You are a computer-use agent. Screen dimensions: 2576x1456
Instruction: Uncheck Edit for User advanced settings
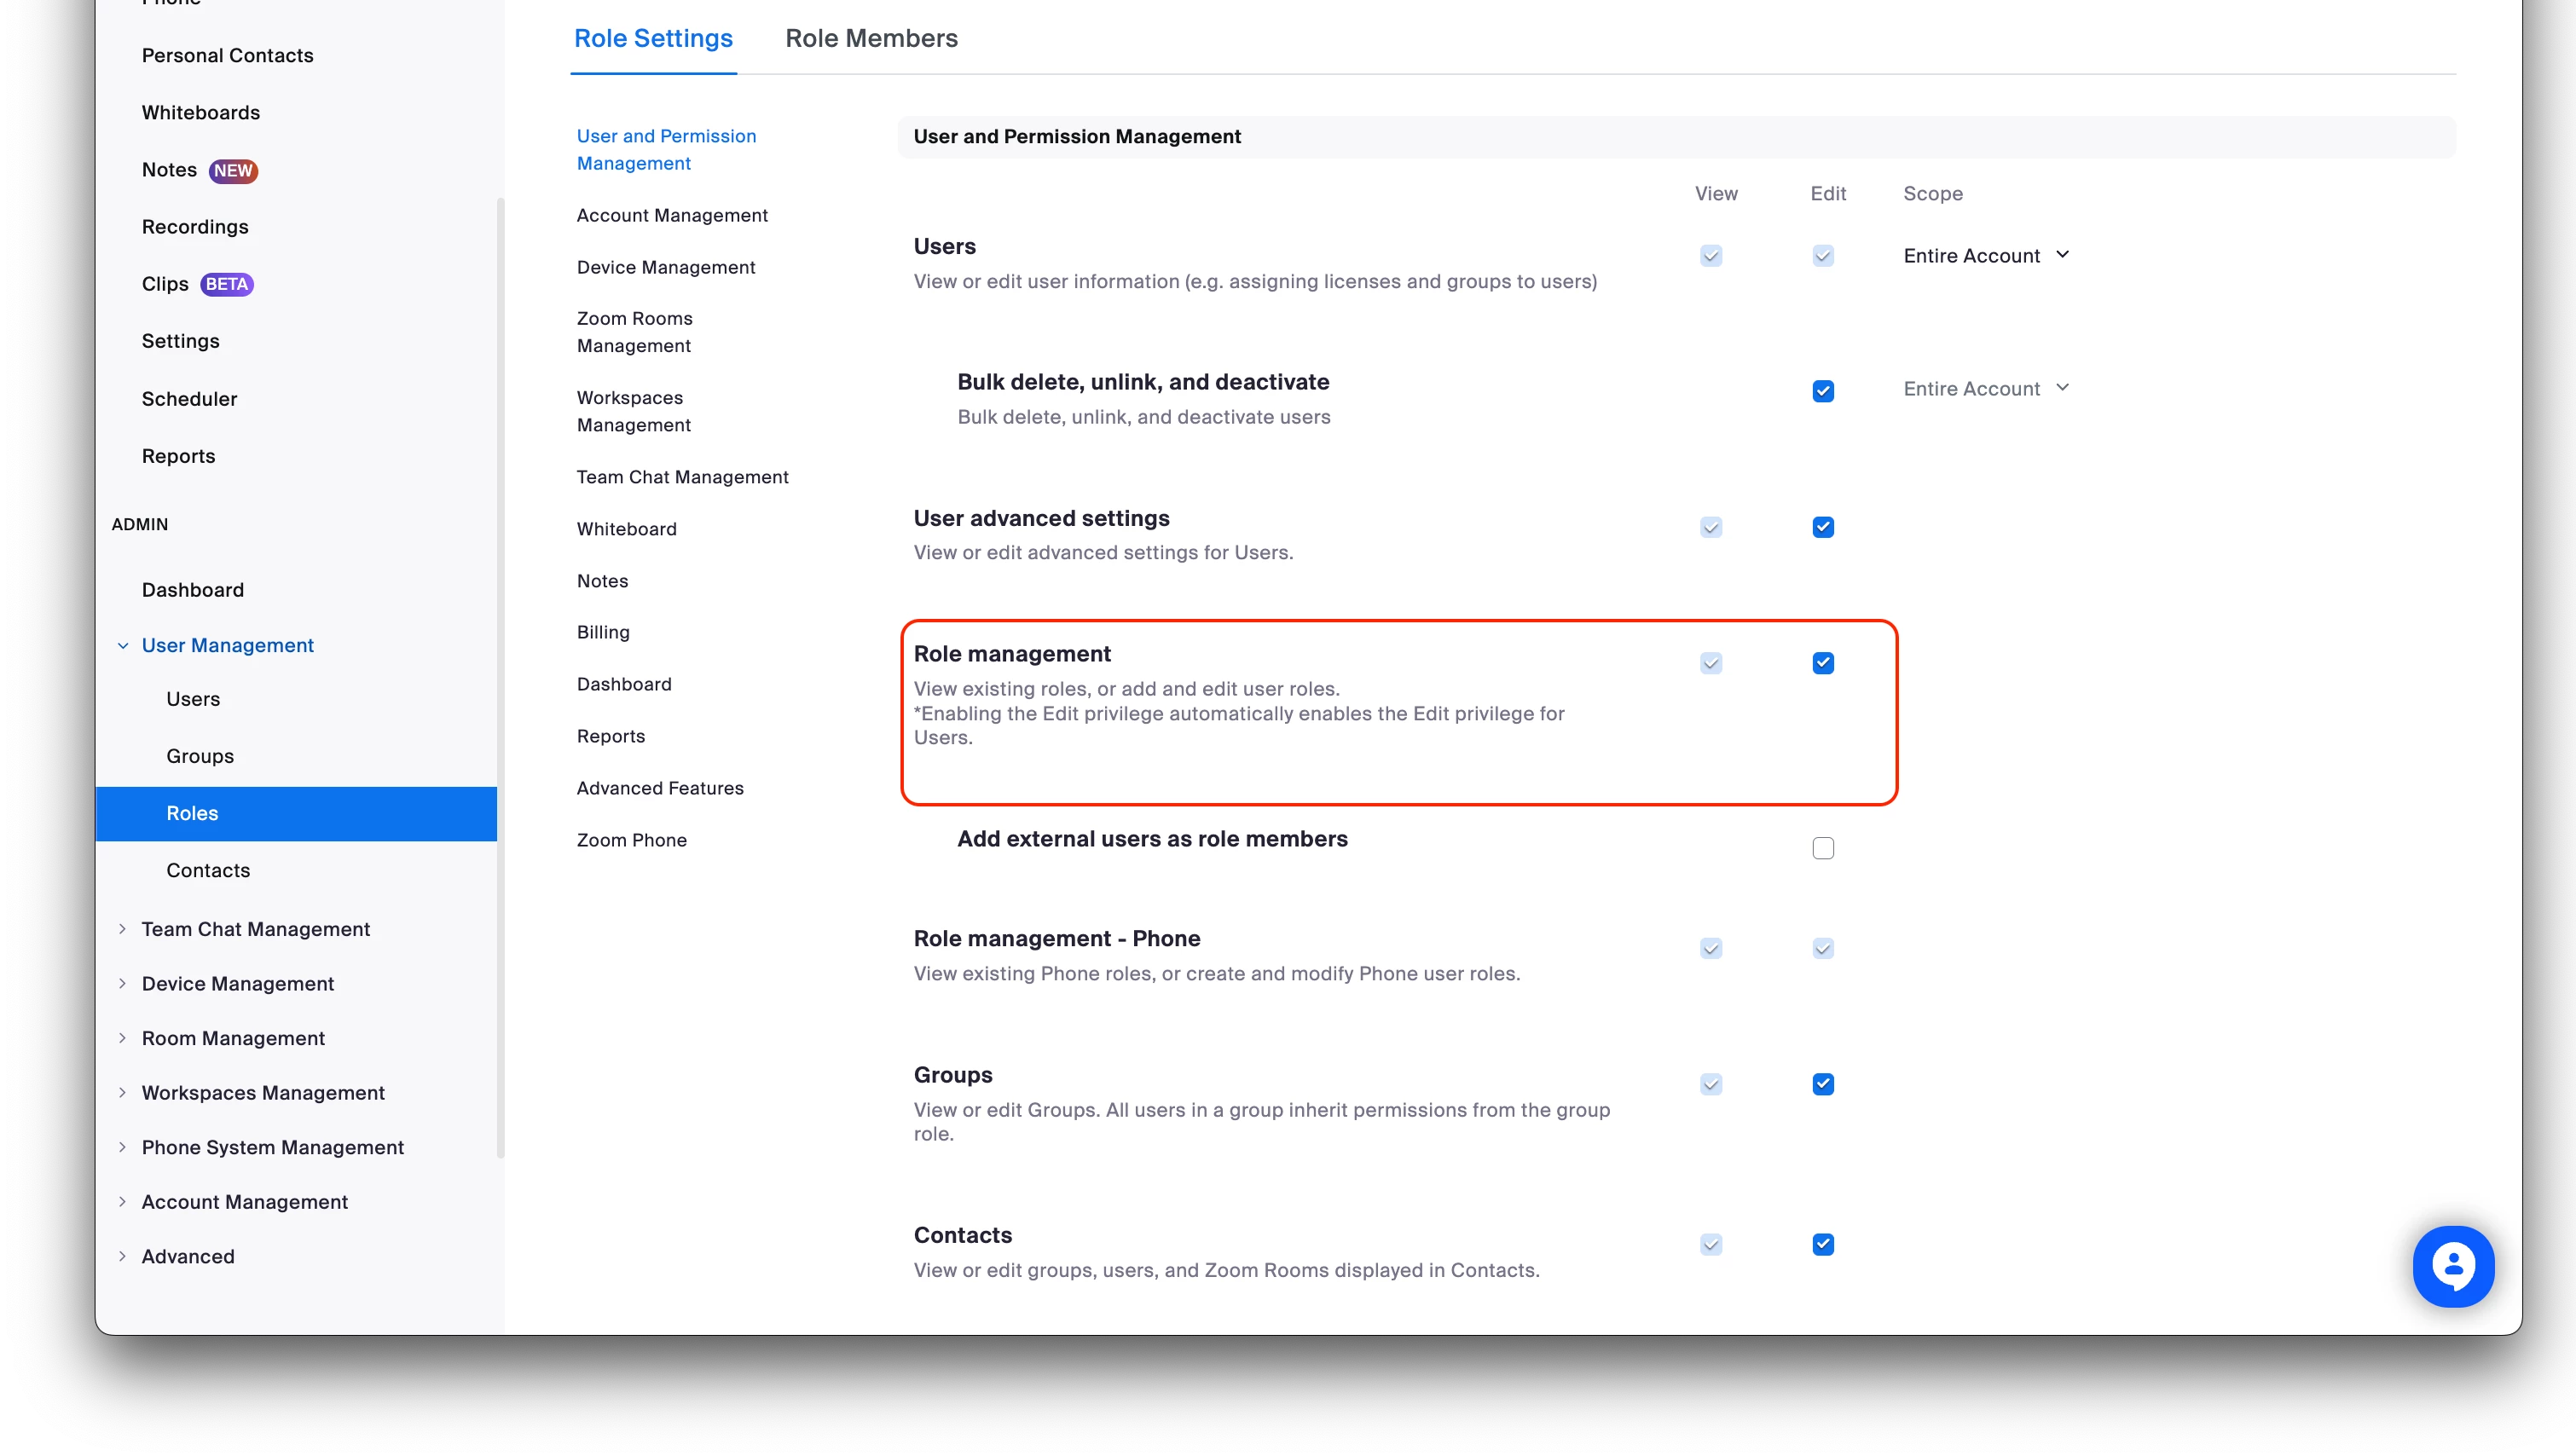[1822, 527]
